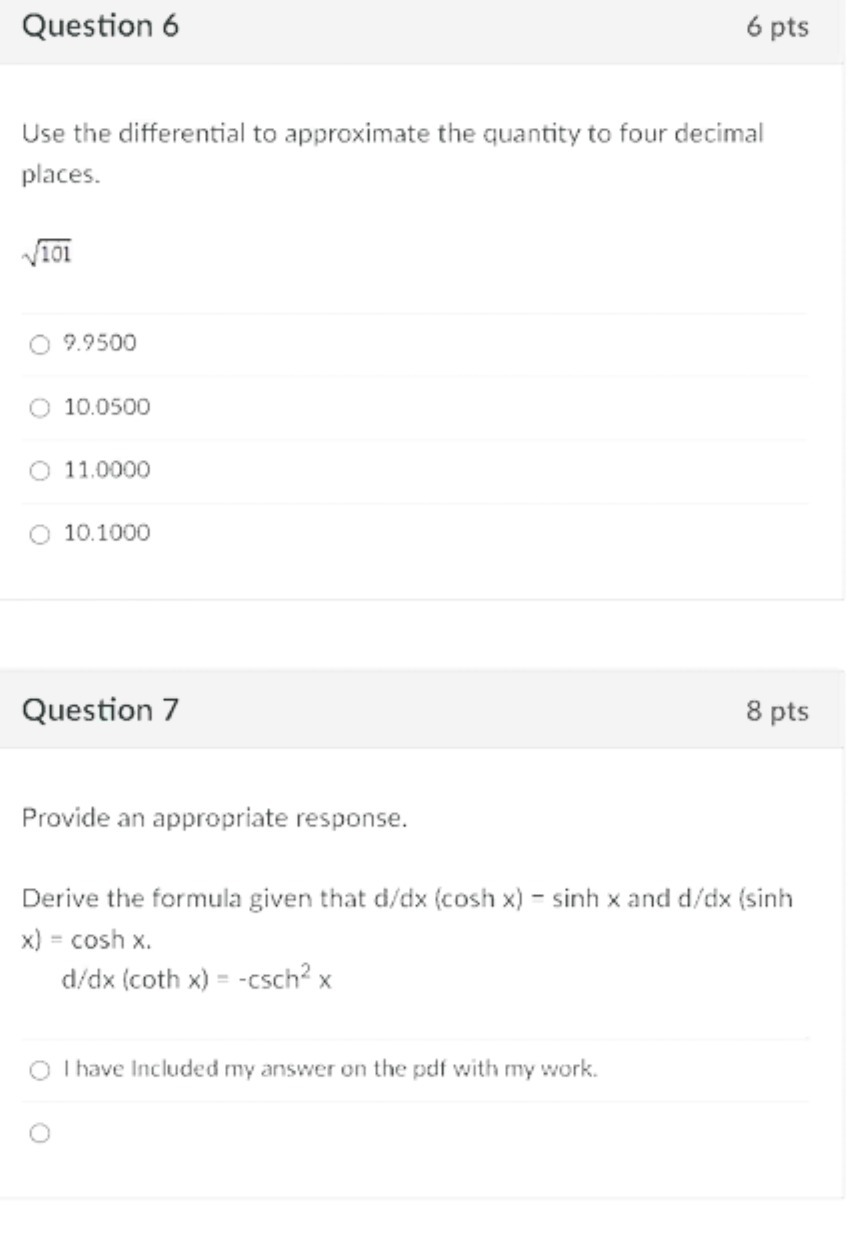Select the 10.0500 answer option
This screenshot has height=1235, width=849.
point(38,406)
